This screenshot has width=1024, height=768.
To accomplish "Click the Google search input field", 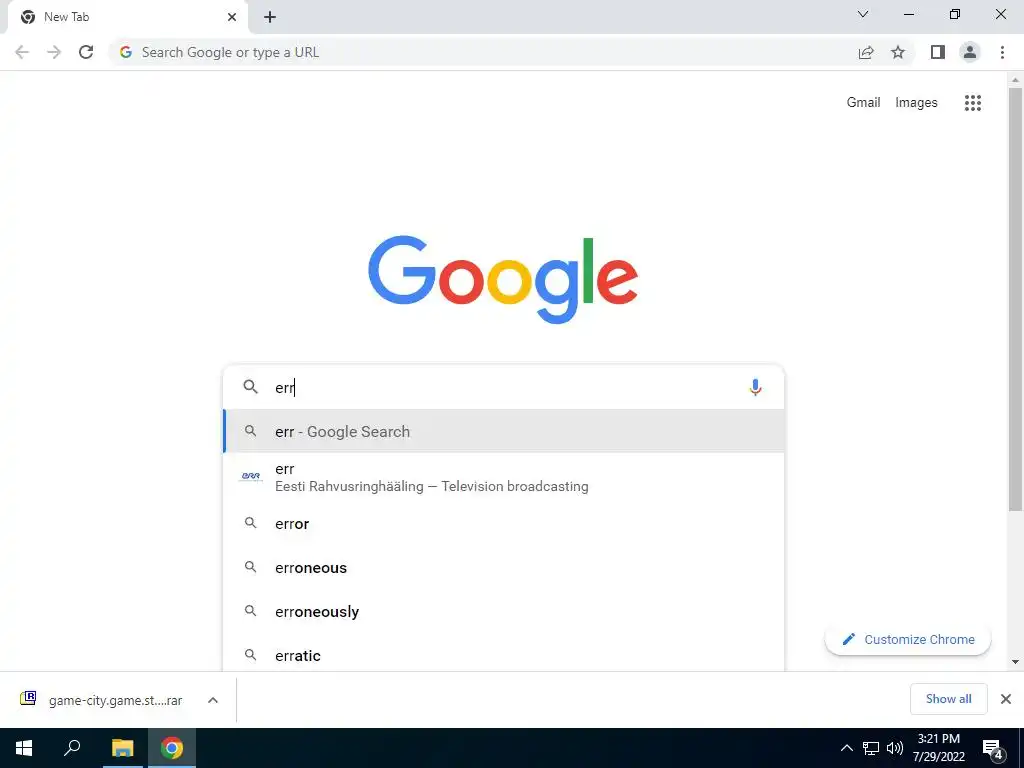I will point(506,387).
